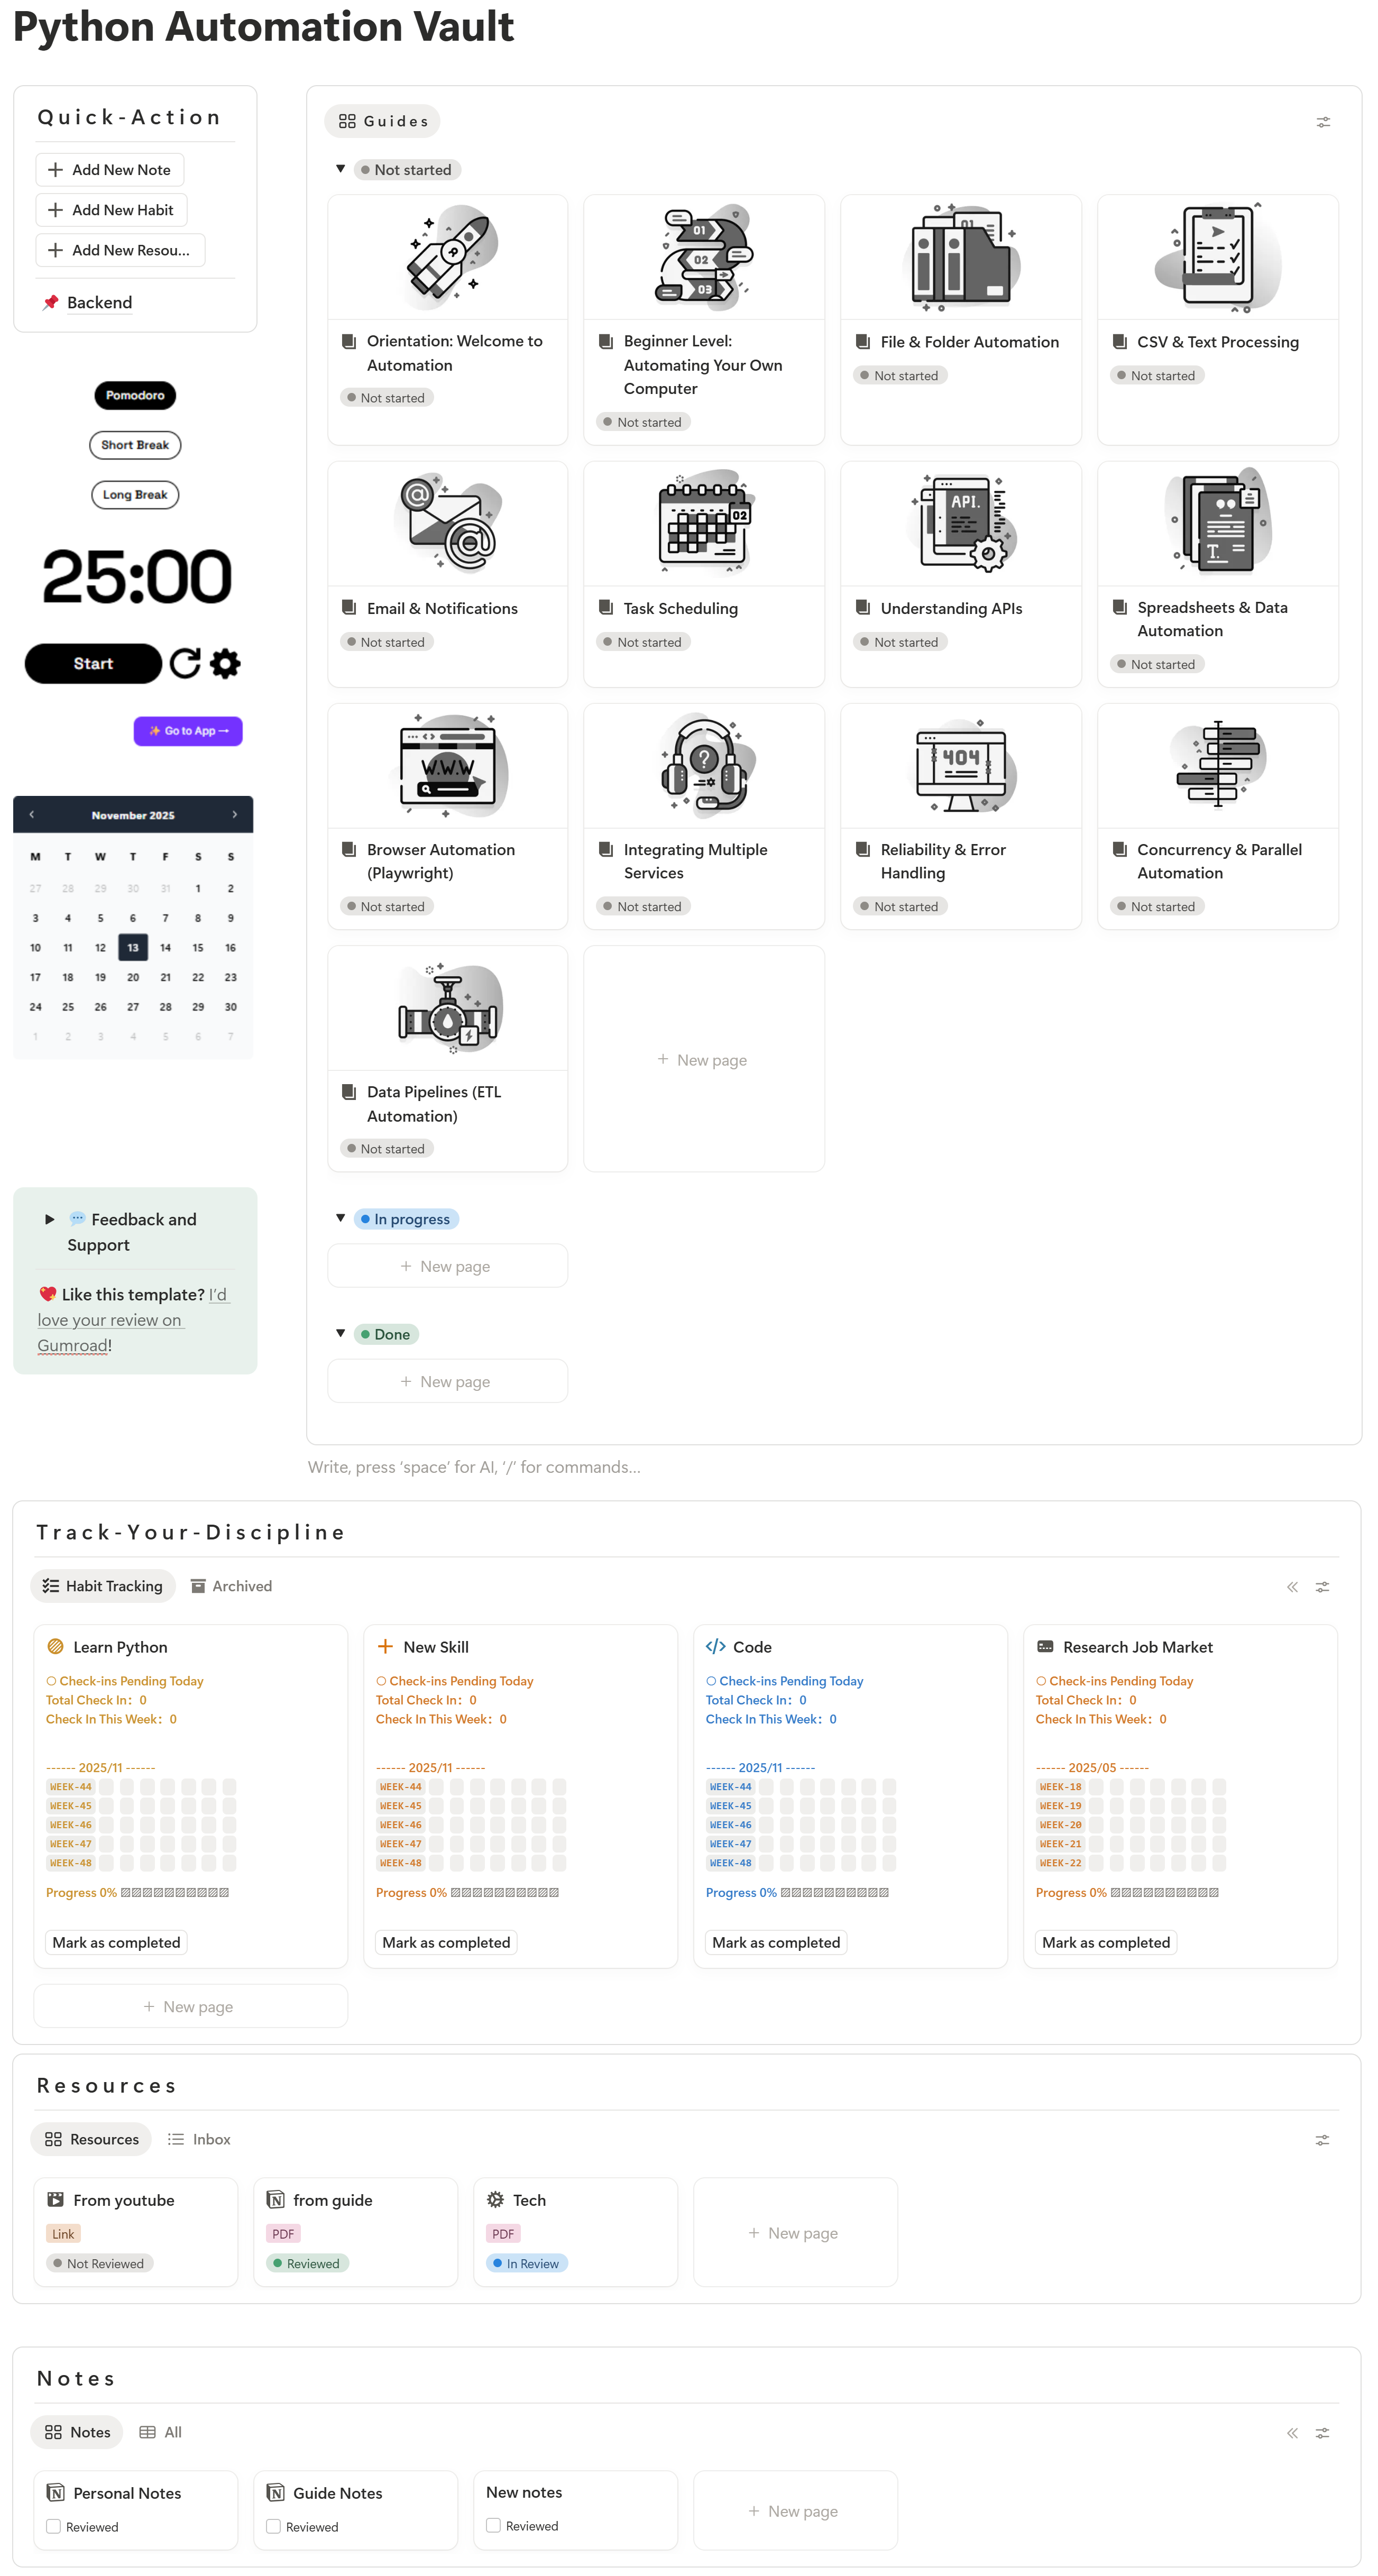Open the Inbox tab in Resources
Viewport: 1378px width, 2576px height.
pos(199,2139)
